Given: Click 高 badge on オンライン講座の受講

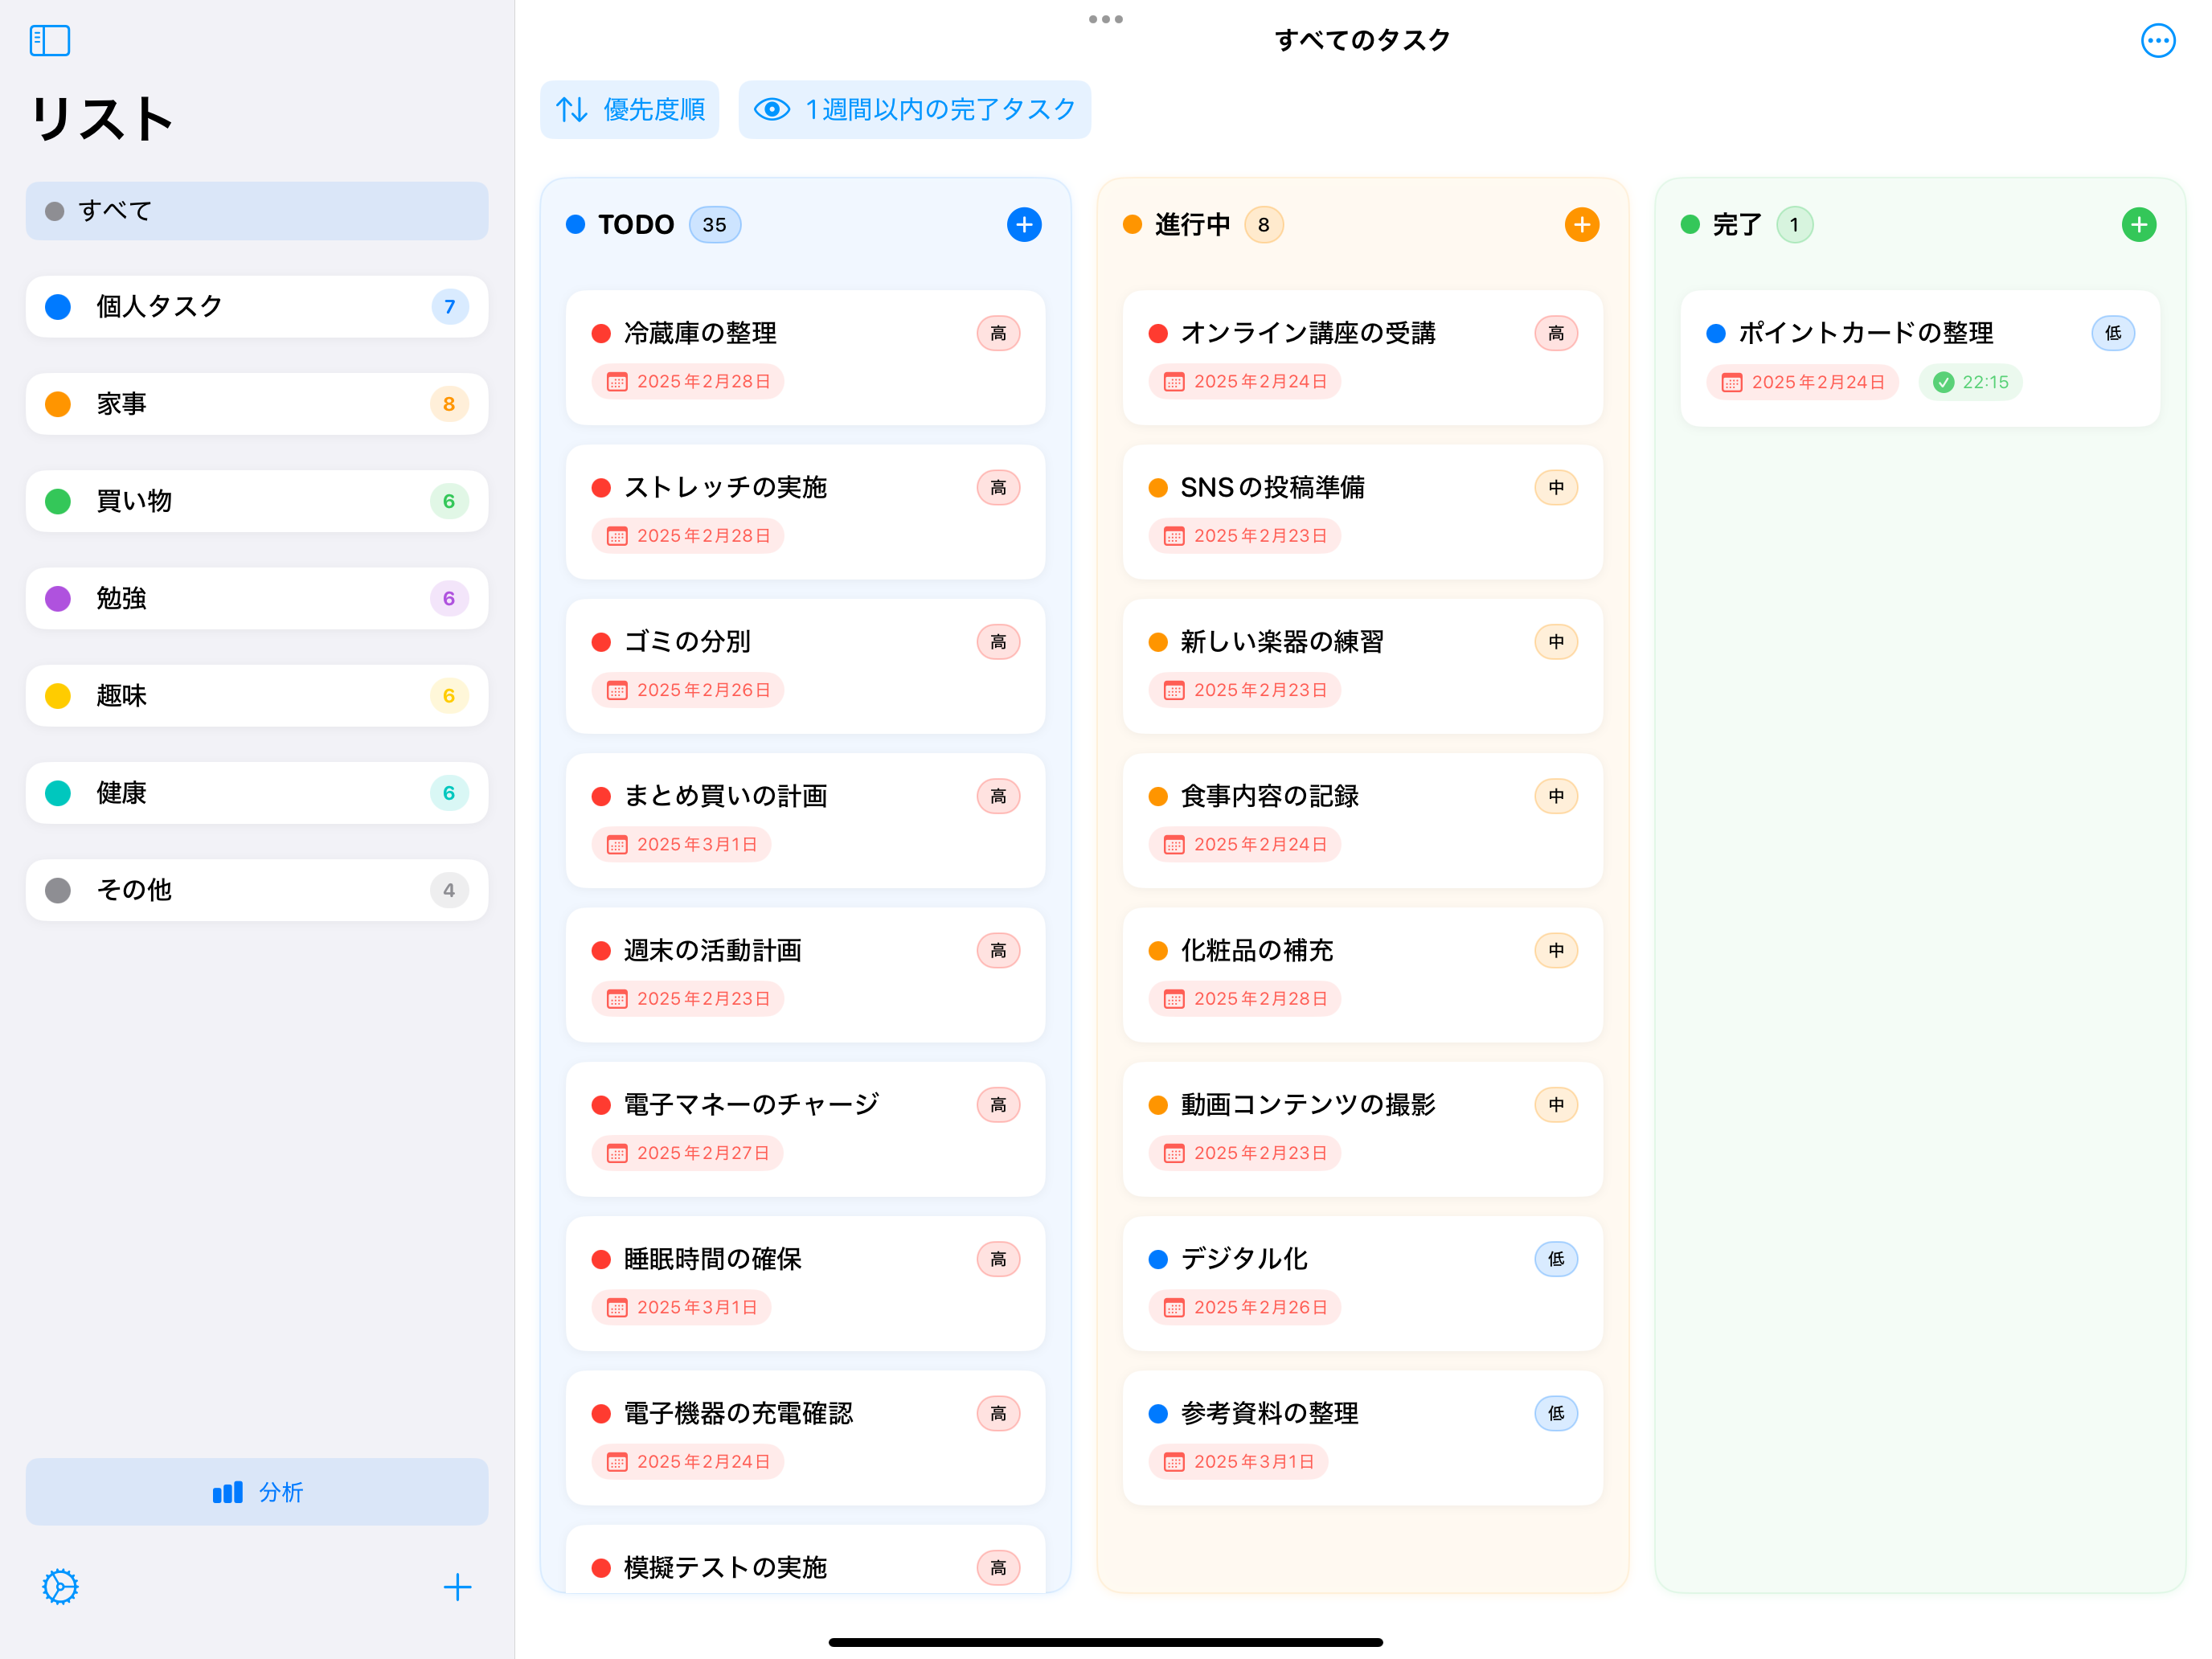Looking at the screenshot, I should (x=1556, y=333).
